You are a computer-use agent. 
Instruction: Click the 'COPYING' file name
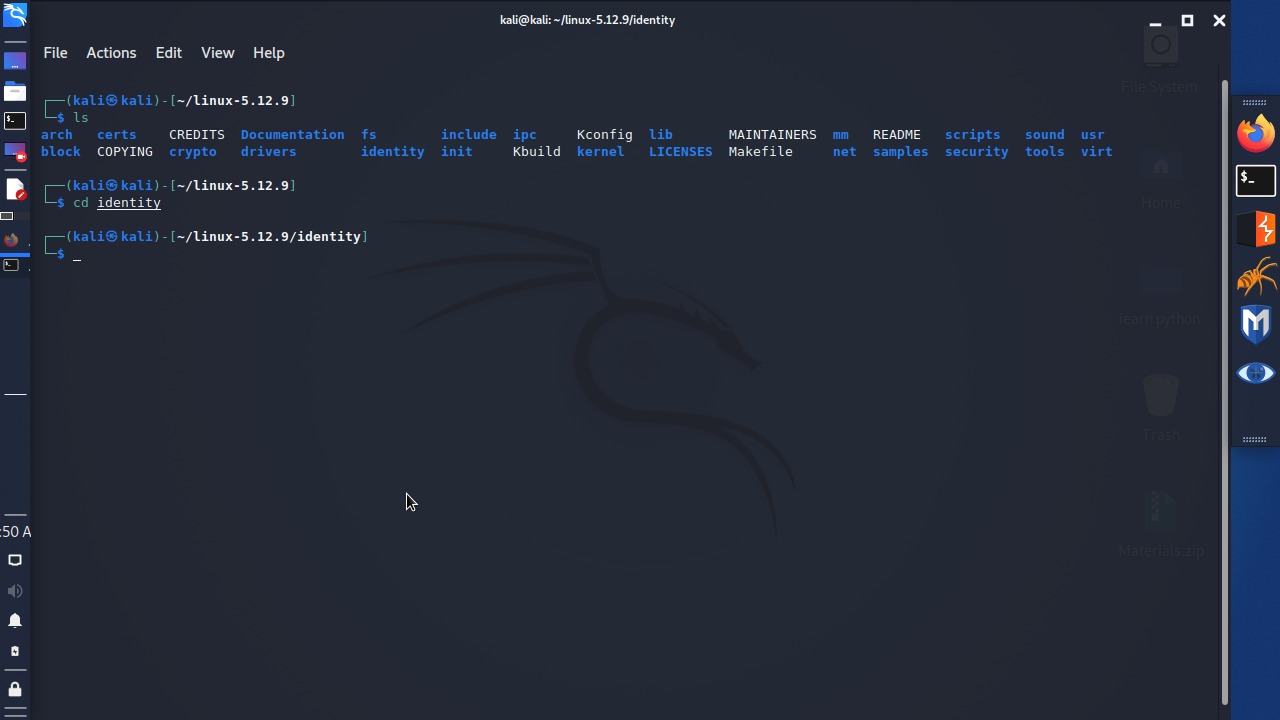click(x=125, y=152)
